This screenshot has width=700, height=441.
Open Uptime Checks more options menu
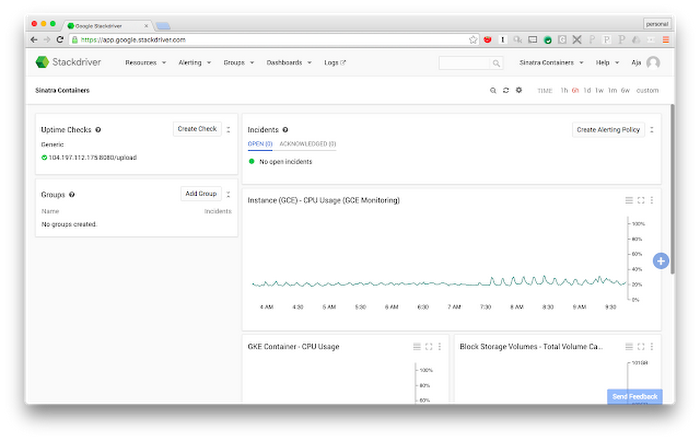pos(228,129)
